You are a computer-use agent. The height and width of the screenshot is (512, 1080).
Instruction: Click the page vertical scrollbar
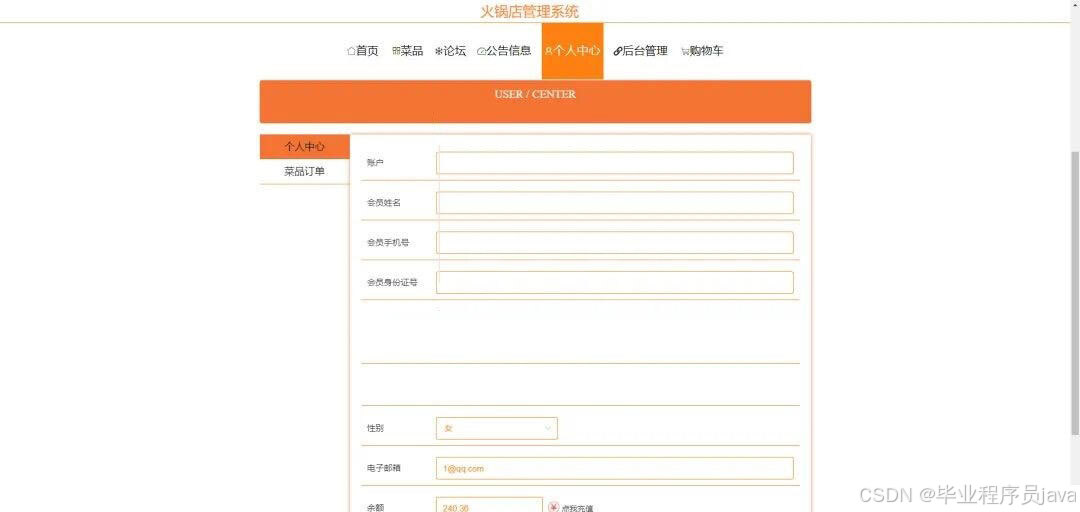point(1074,293)
